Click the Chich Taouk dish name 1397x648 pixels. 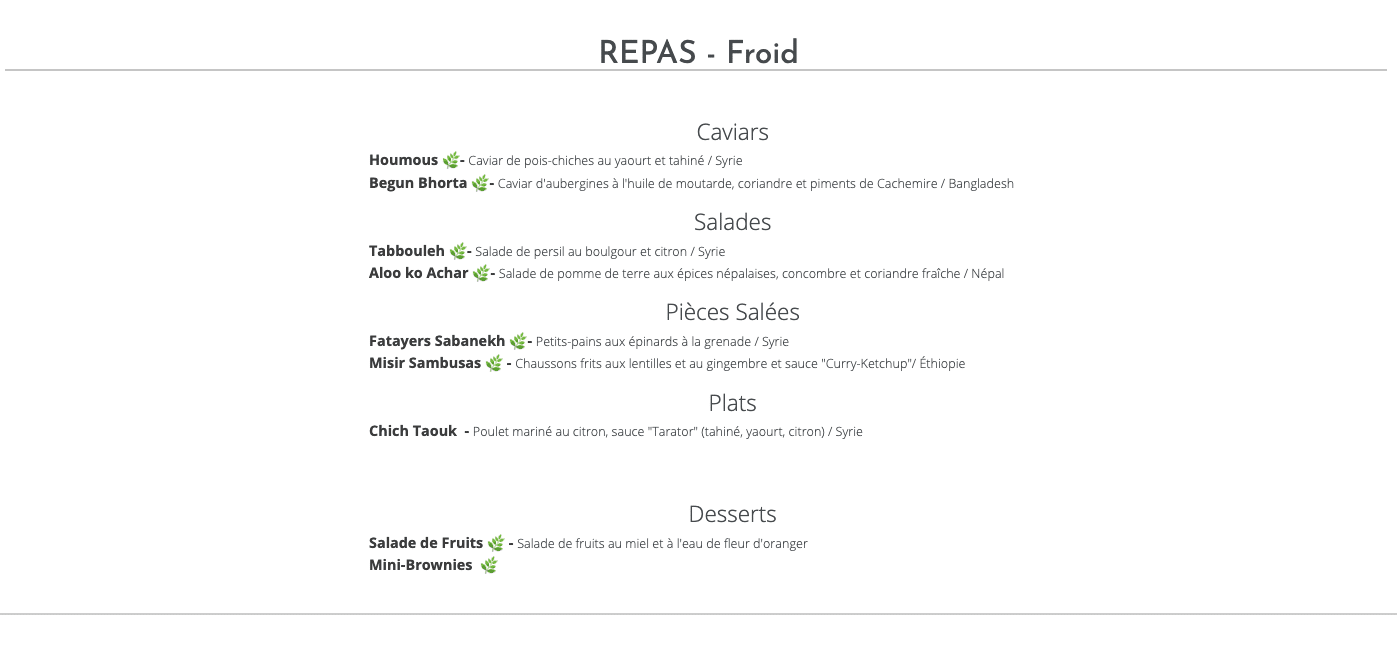point(413,431)
